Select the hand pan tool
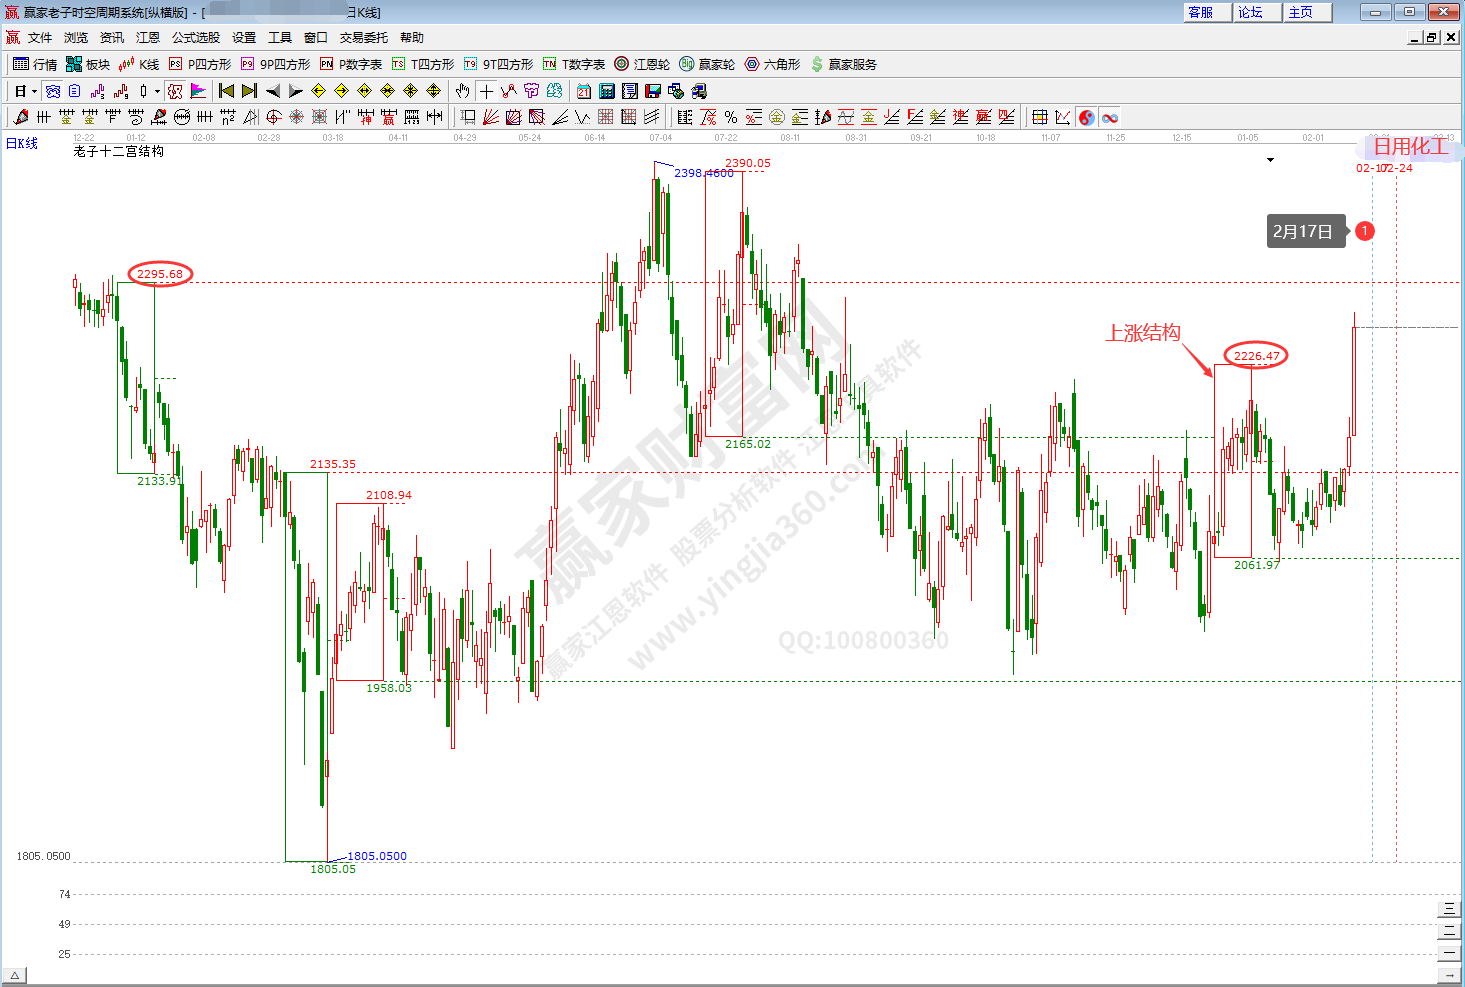 point(462,91)
